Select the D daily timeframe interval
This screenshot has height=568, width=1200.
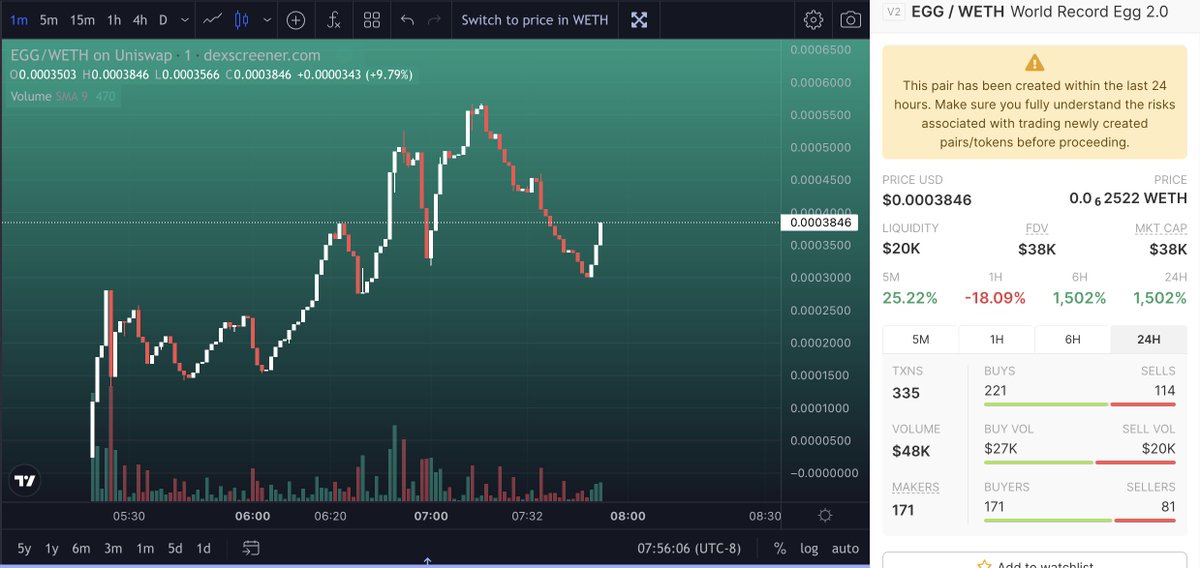(x=163, y=19)
